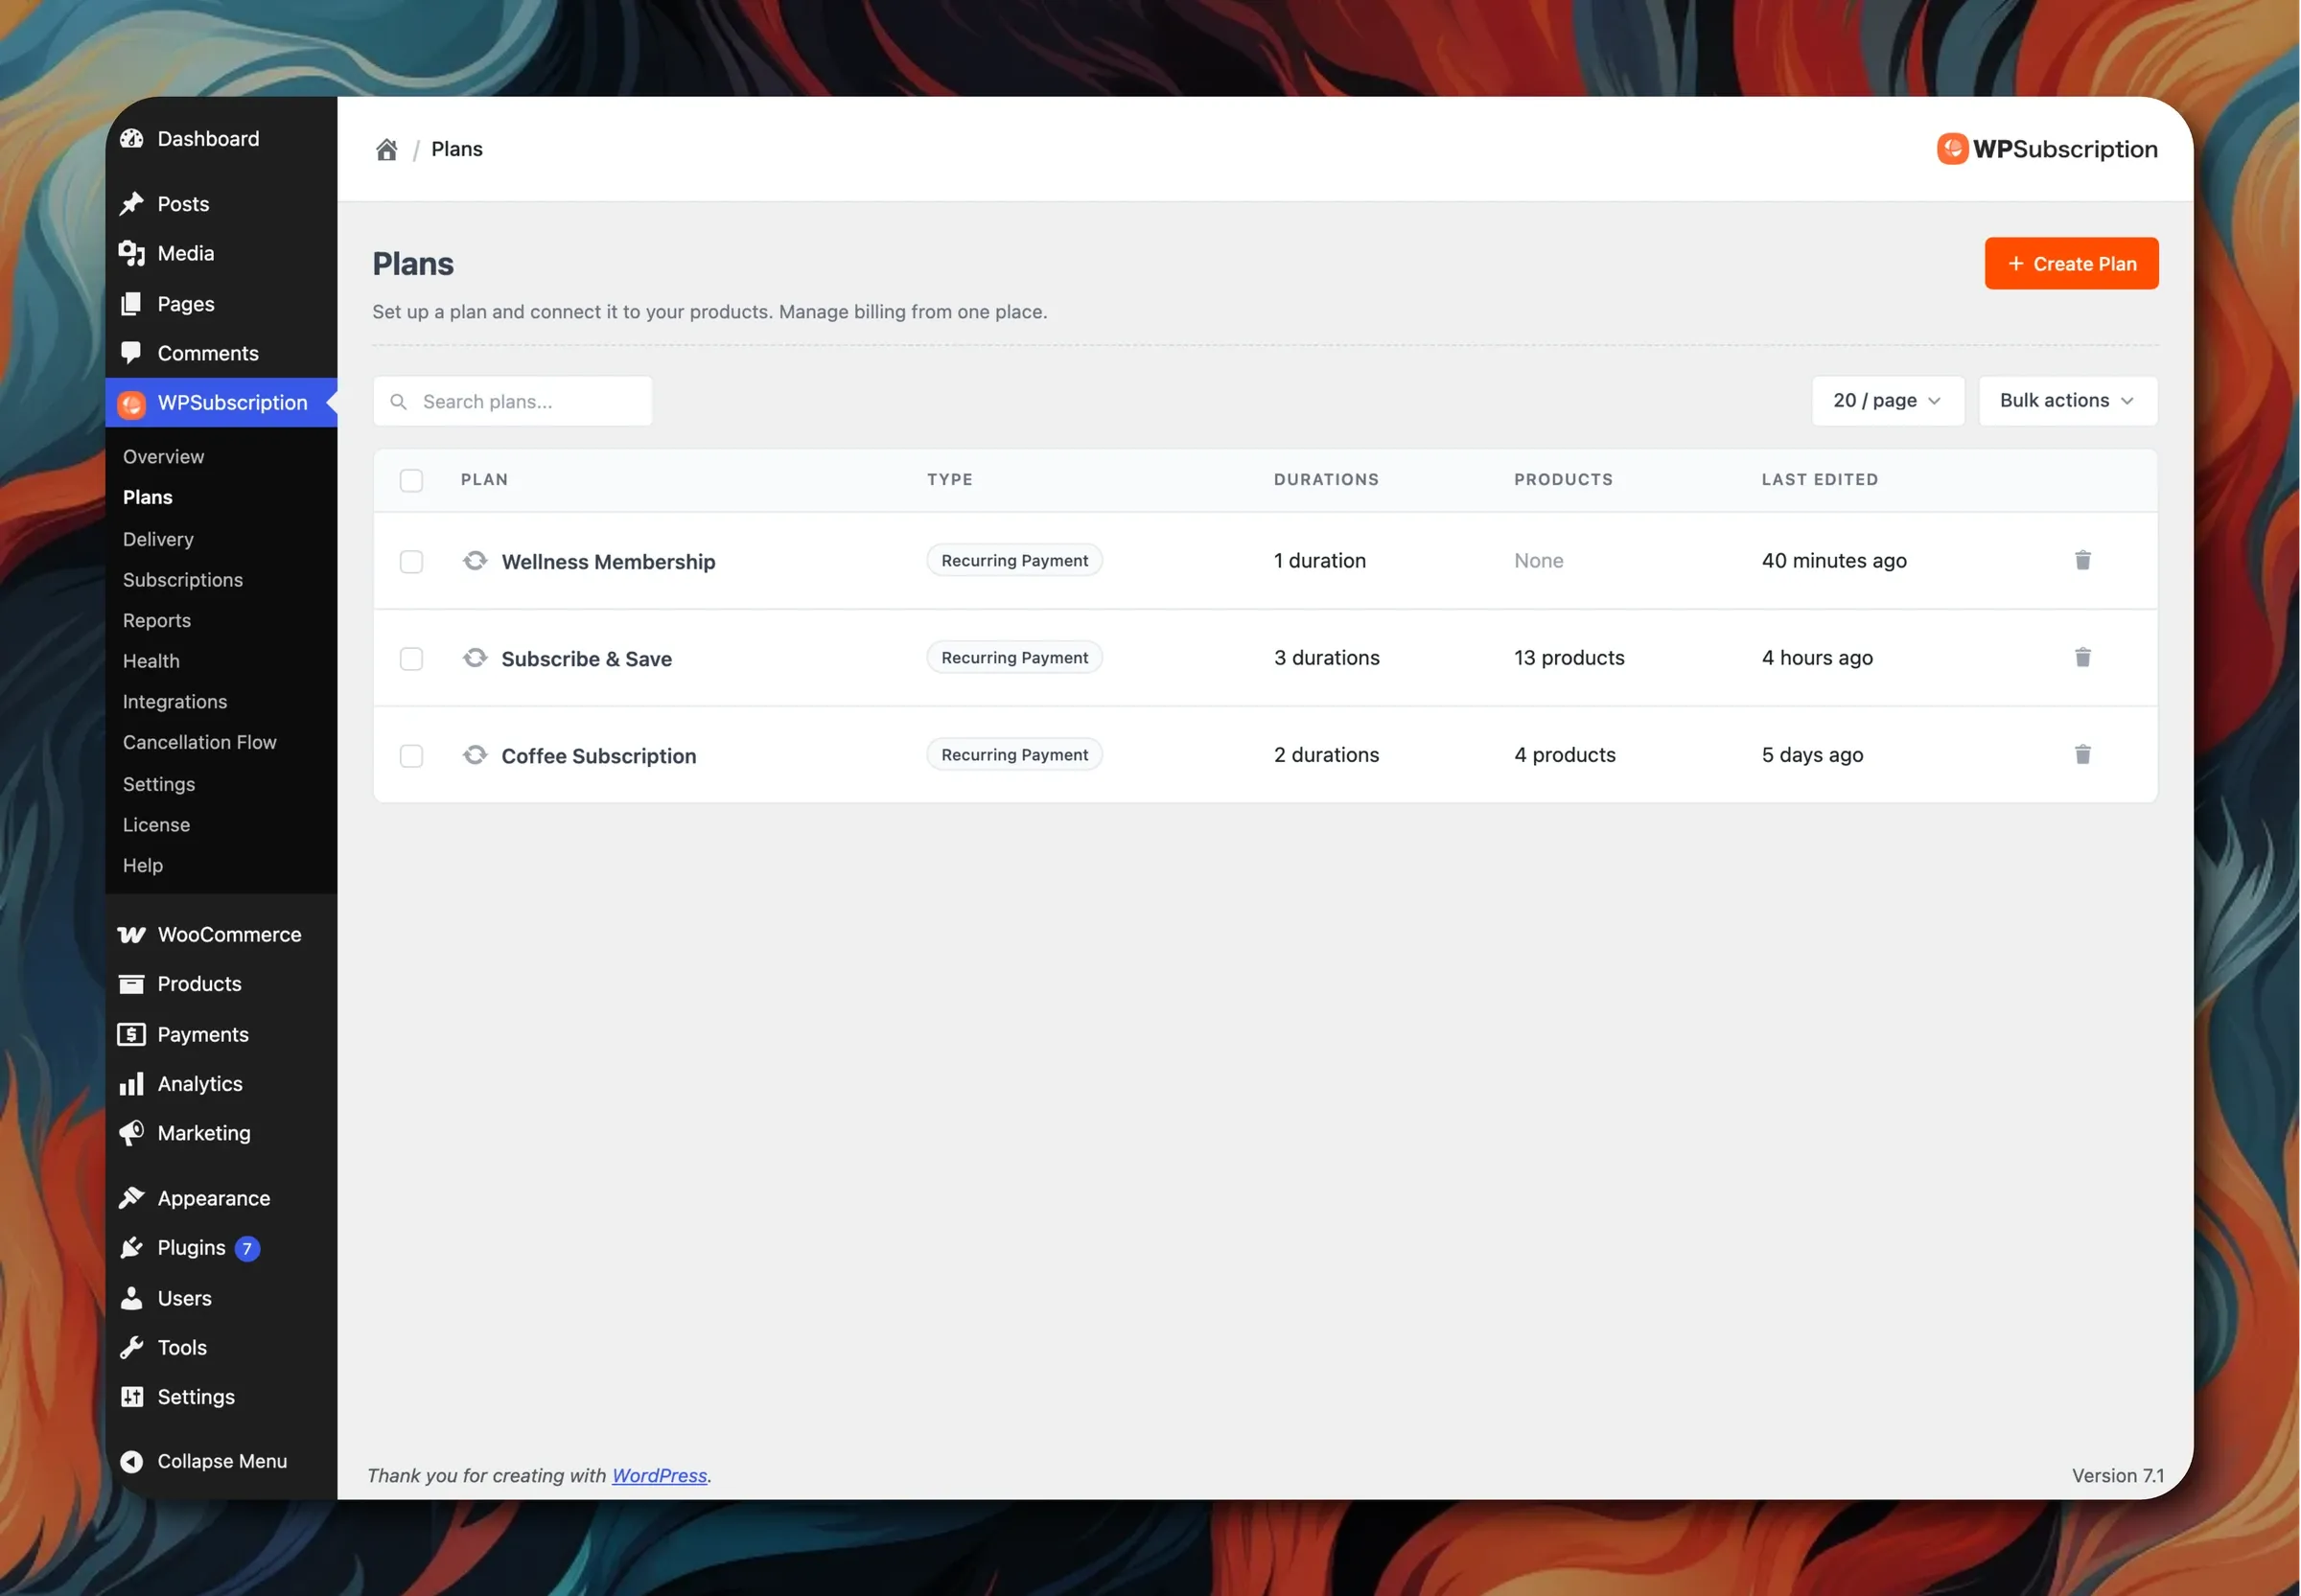Open the Health submenu item
2301x1596 pixels.
[x=151, y=661]
